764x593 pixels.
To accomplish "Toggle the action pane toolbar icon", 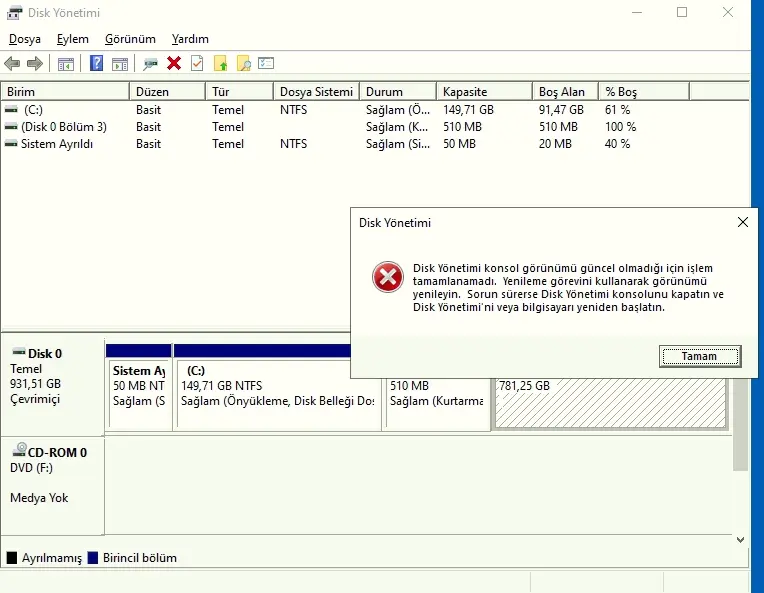I will click(120, 63).
